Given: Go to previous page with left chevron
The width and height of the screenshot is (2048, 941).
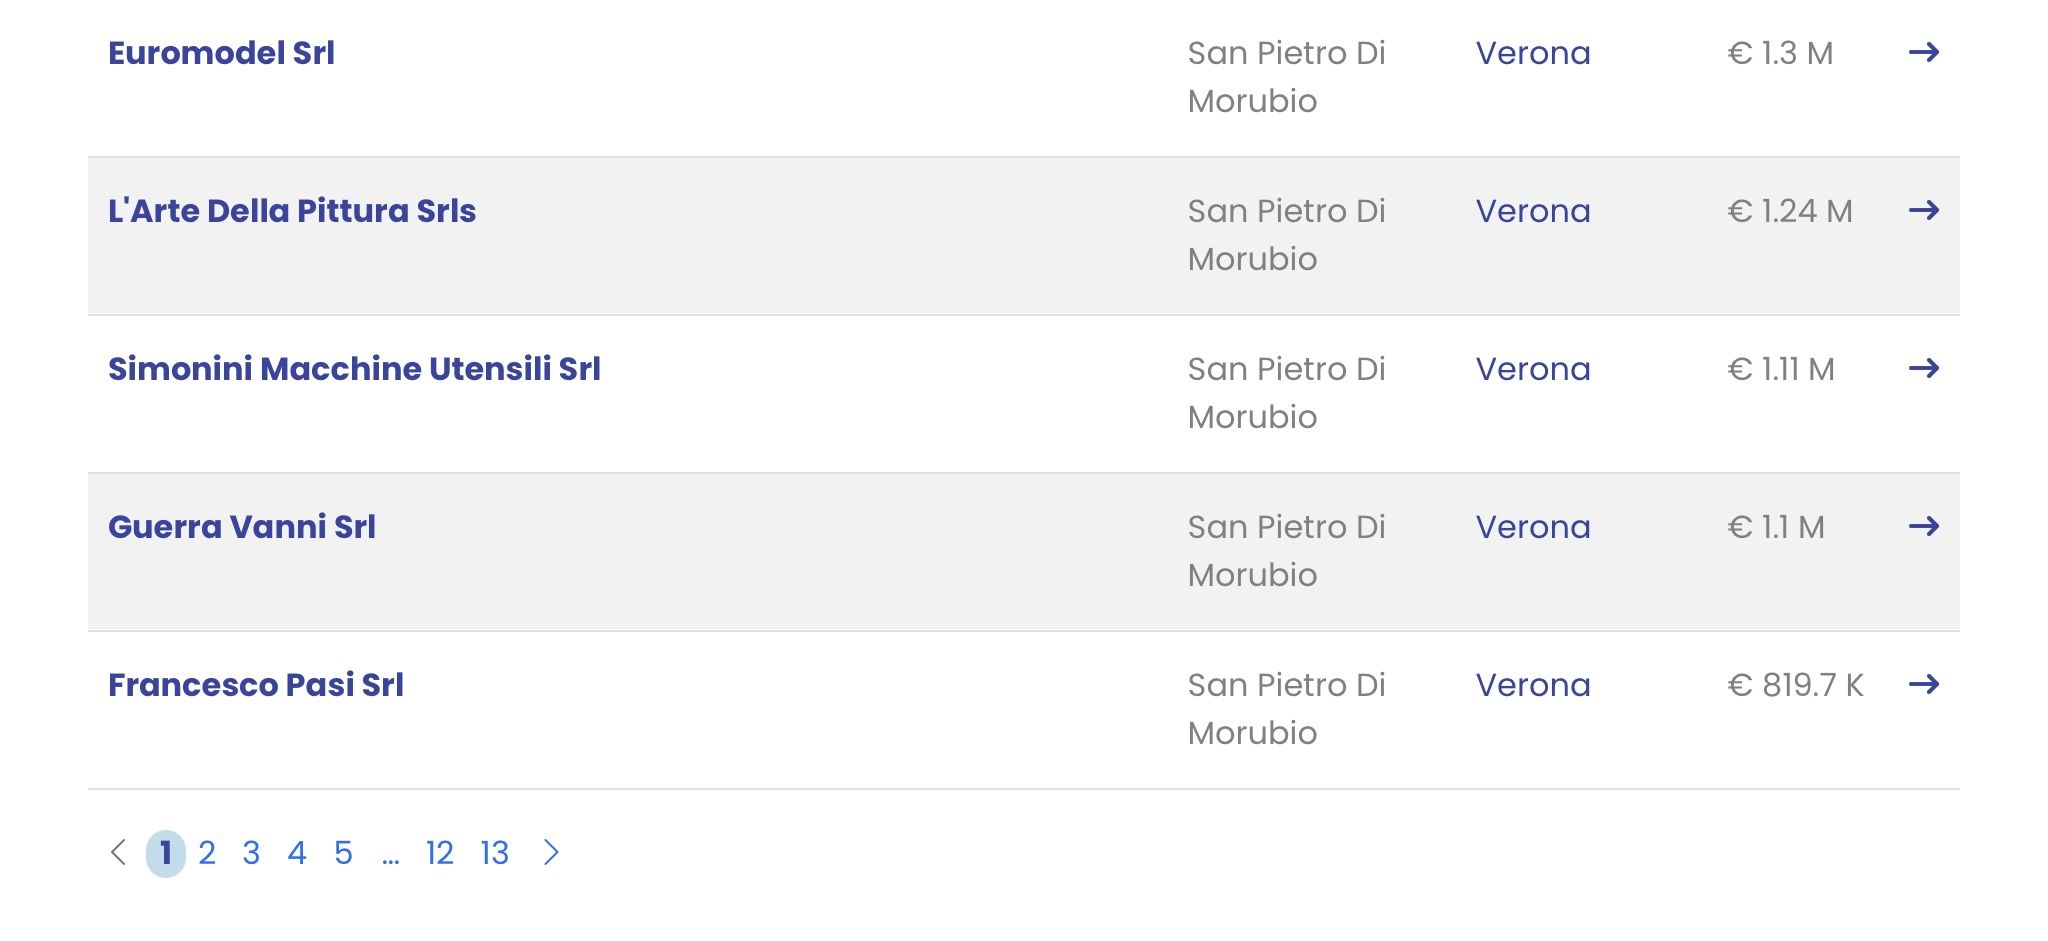Looking at the screenshot, I should pyautogui.click(x=118, y=852).
